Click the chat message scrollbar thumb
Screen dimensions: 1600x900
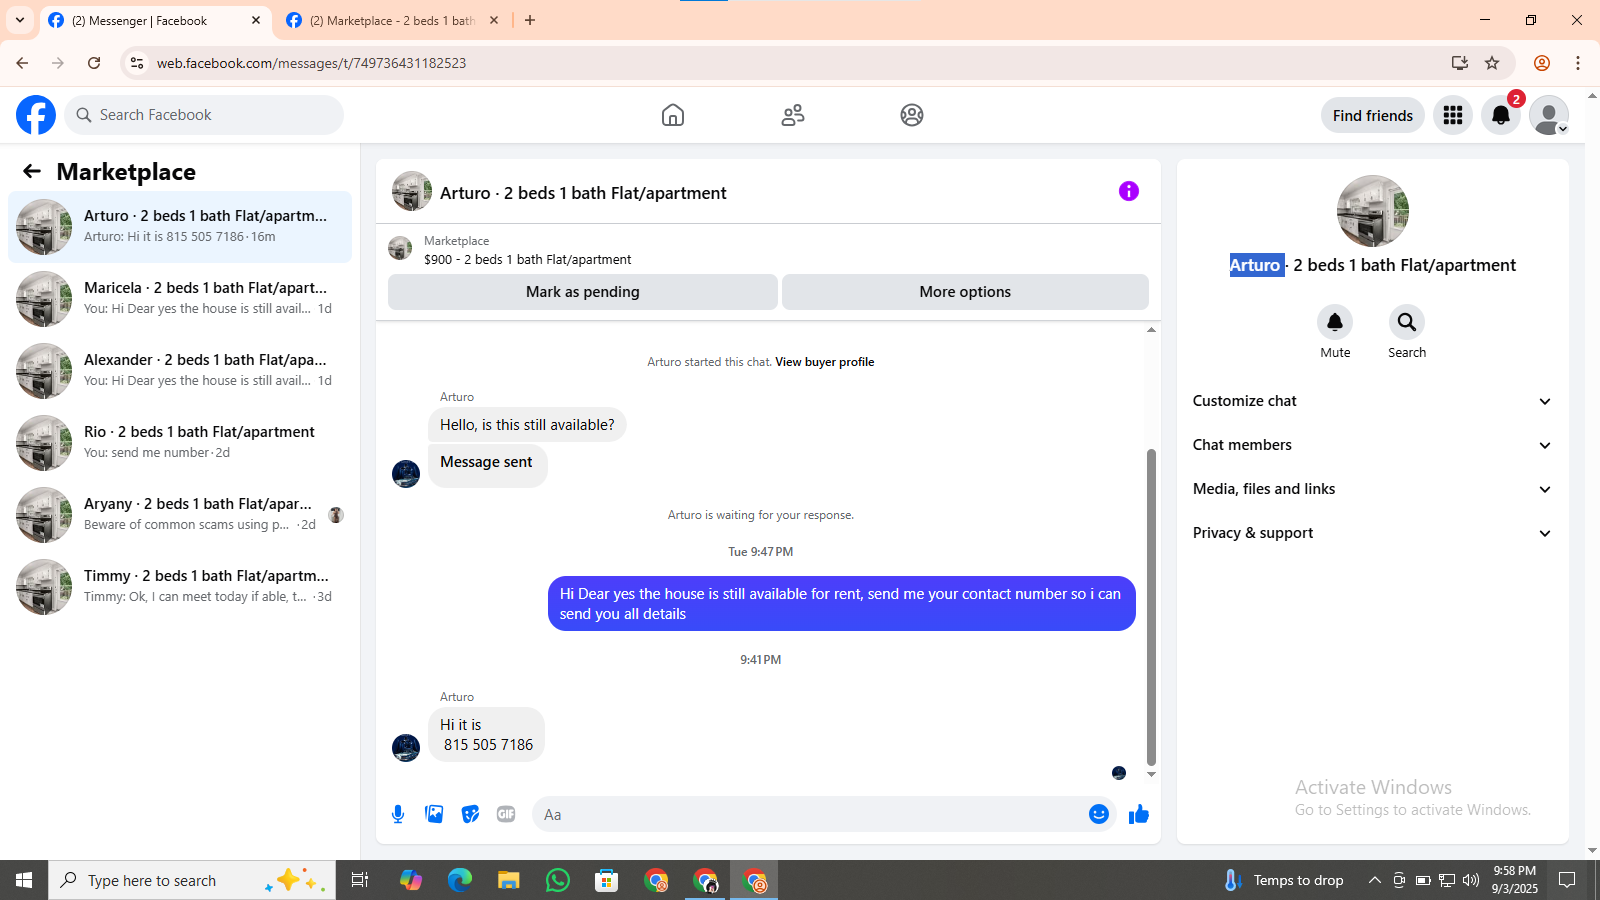tap(1151, 607)
